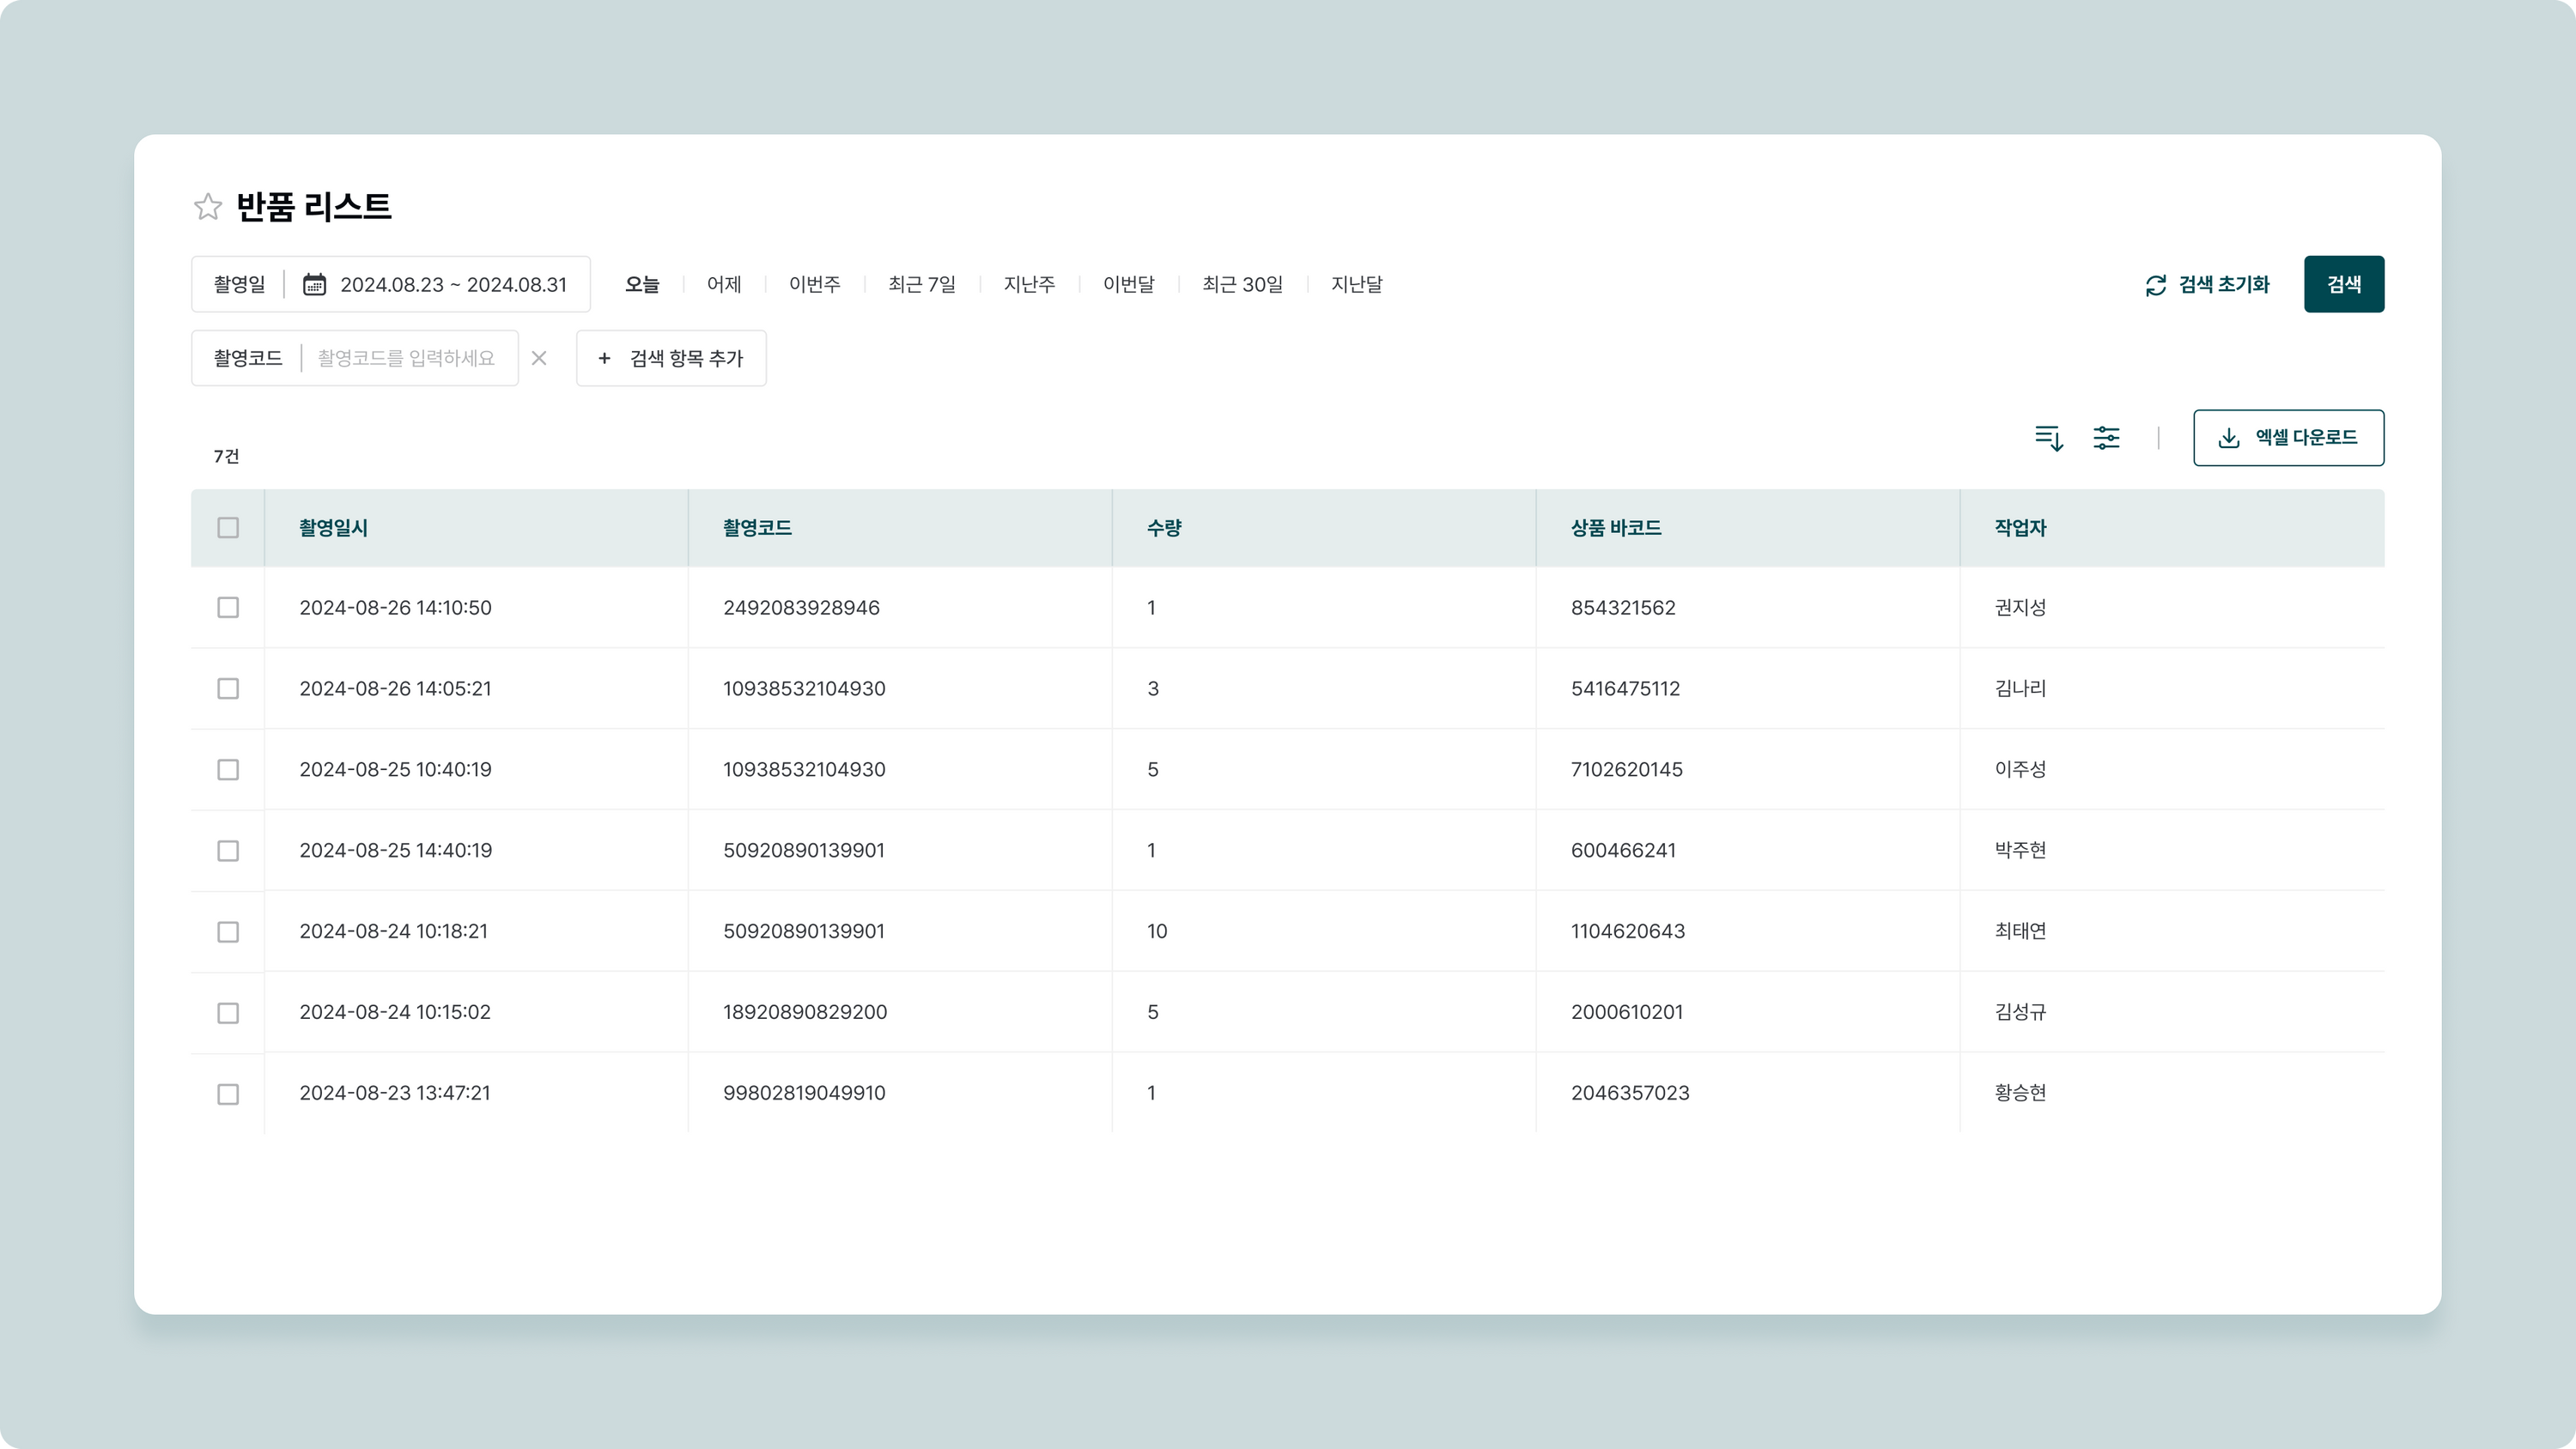Click the 촬영일시 column header

tap(333, 528)
